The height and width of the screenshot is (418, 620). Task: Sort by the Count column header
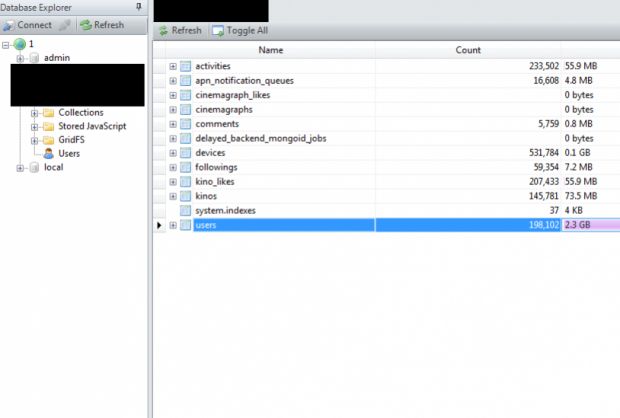tap(468, 50)
